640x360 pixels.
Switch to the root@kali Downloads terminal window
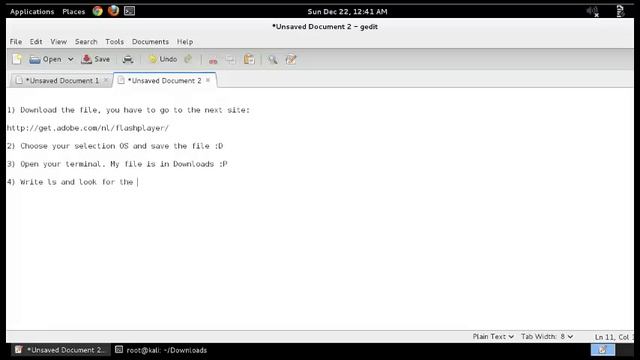(x=162, y=350)
